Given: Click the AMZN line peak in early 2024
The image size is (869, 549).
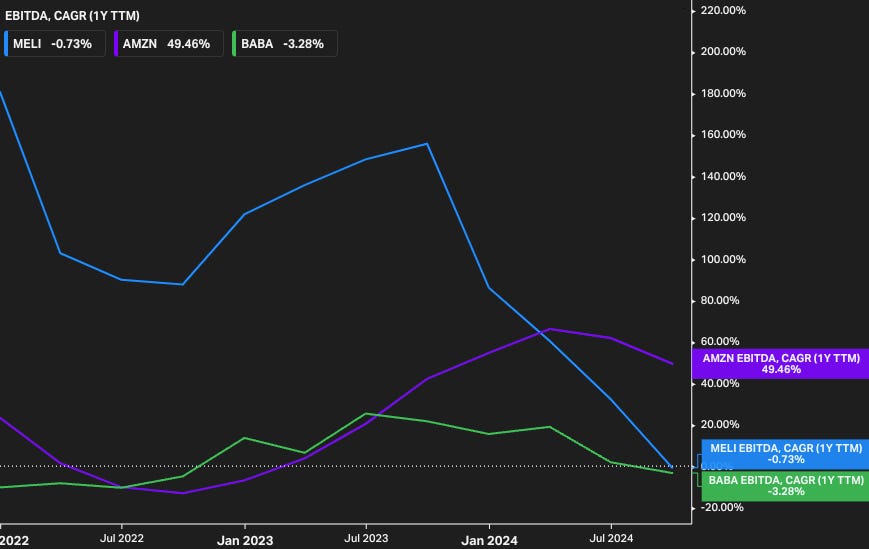Looking at the screenshot, I should click(x=549, y=329).
